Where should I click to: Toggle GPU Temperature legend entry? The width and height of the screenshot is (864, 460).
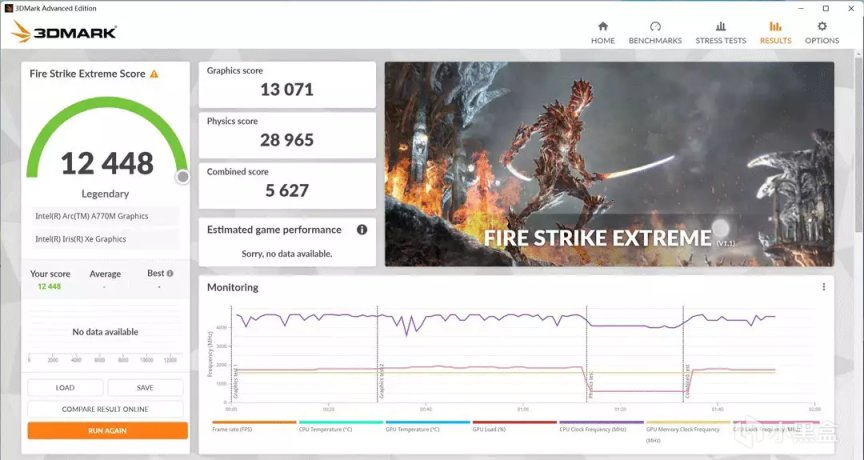(x=428, y=426)
